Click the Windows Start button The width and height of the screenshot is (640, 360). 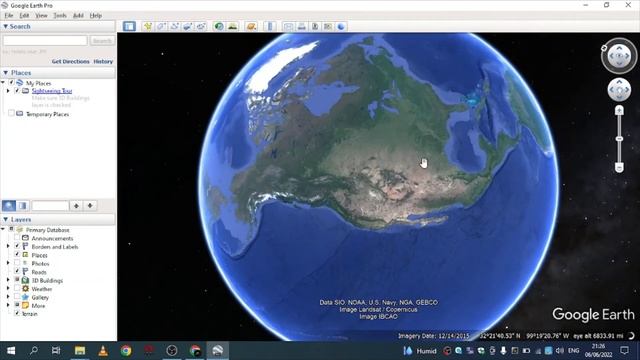tap(11, 351)
